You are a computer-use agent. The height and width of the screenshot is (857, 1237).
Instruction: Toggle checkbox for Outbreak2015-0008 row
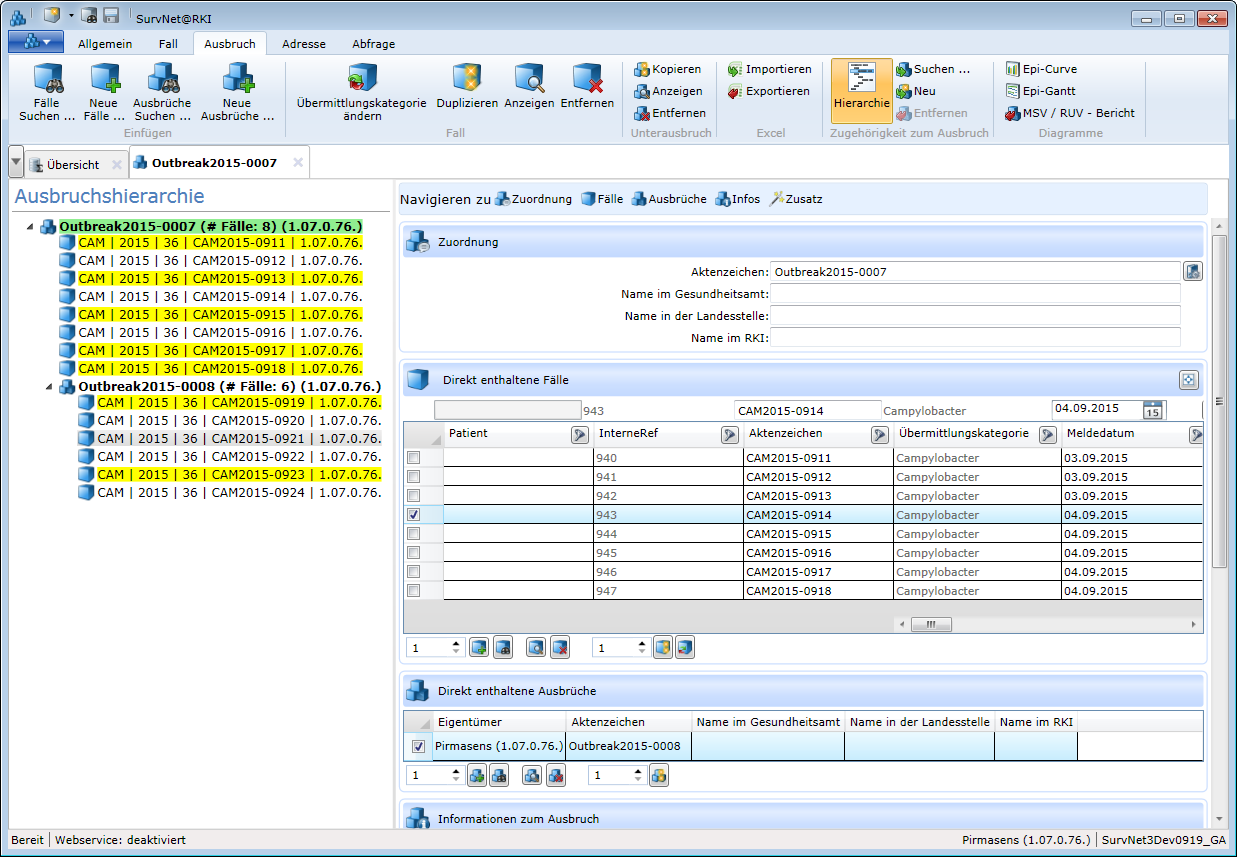pyautogui.click(x=418, y=746)
